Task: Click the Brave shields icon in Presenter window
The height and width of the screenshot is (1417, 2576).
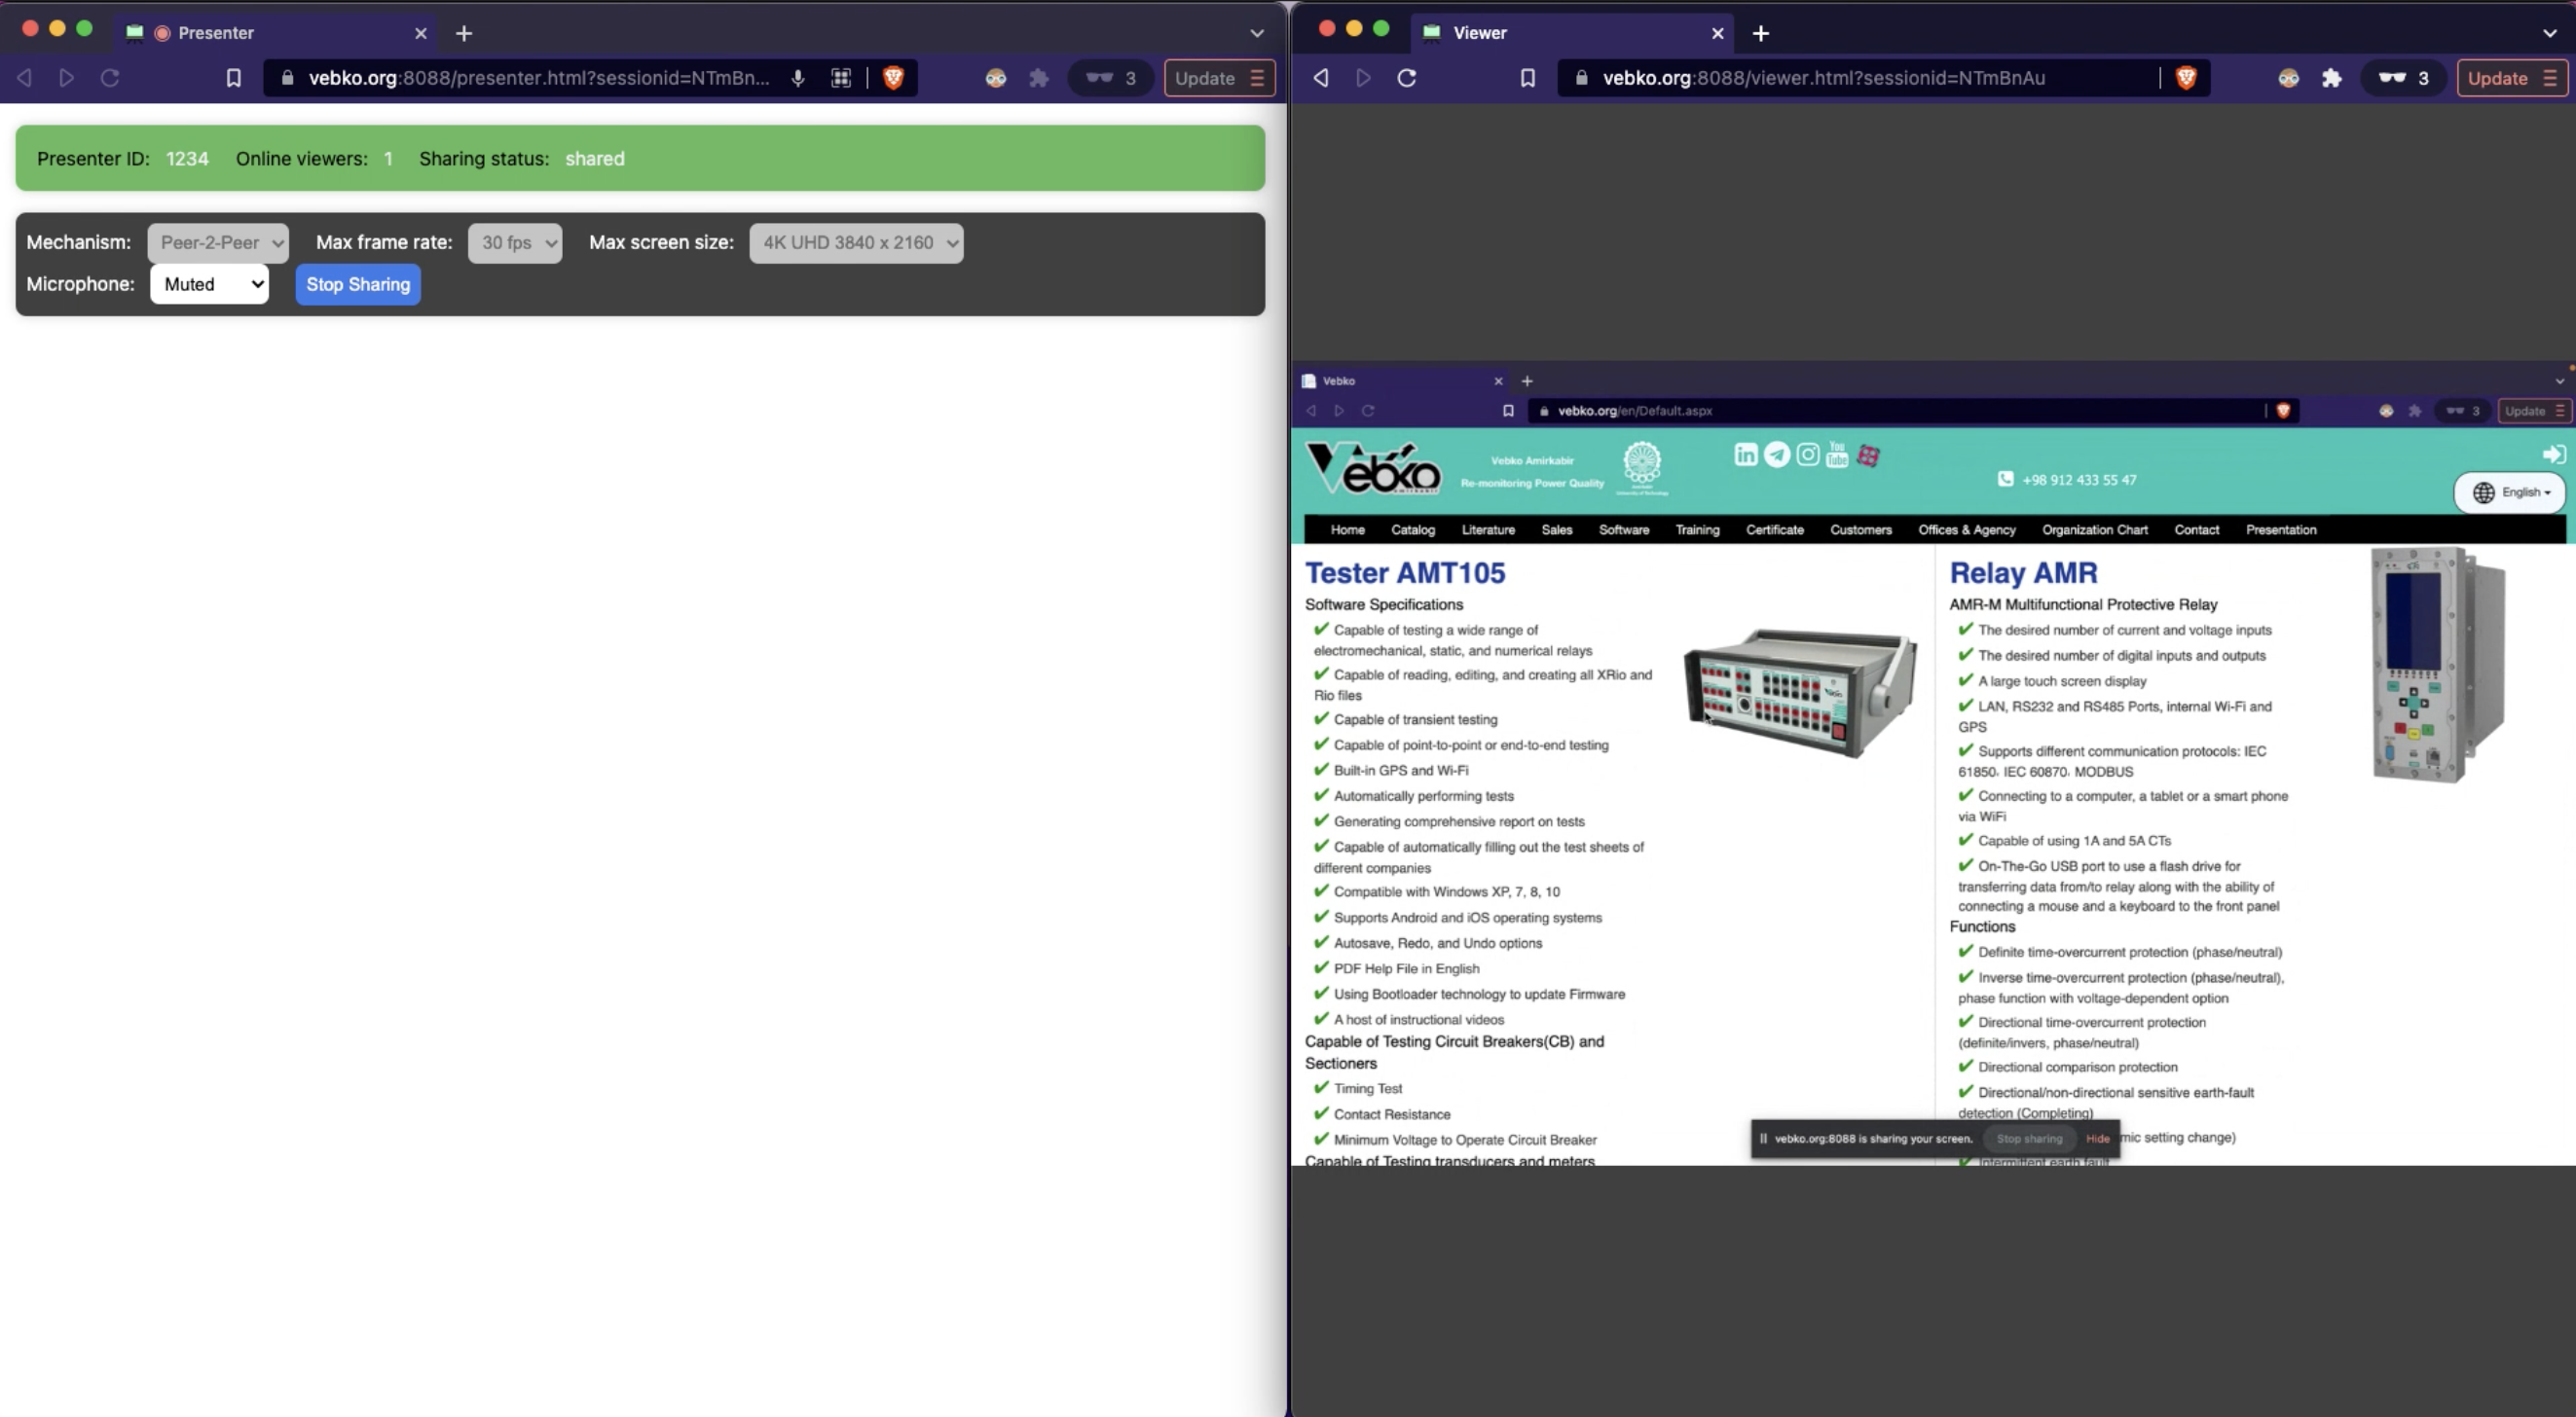Action: 893,78
